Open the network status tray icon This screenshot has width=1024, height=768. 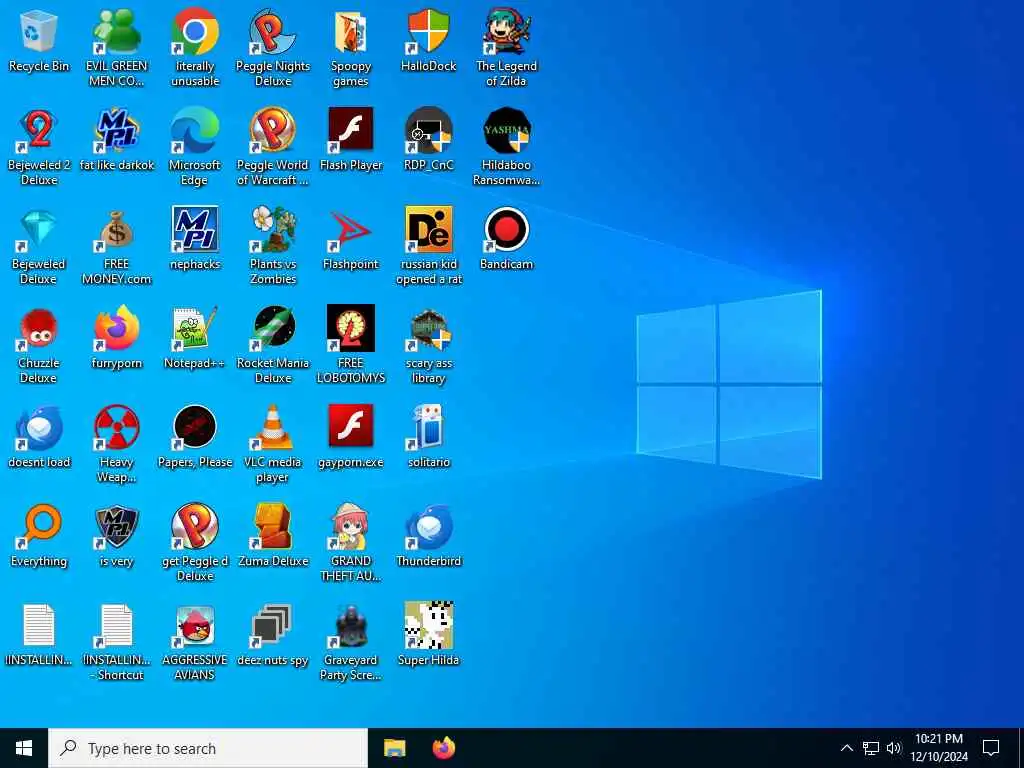click(871, 748)
